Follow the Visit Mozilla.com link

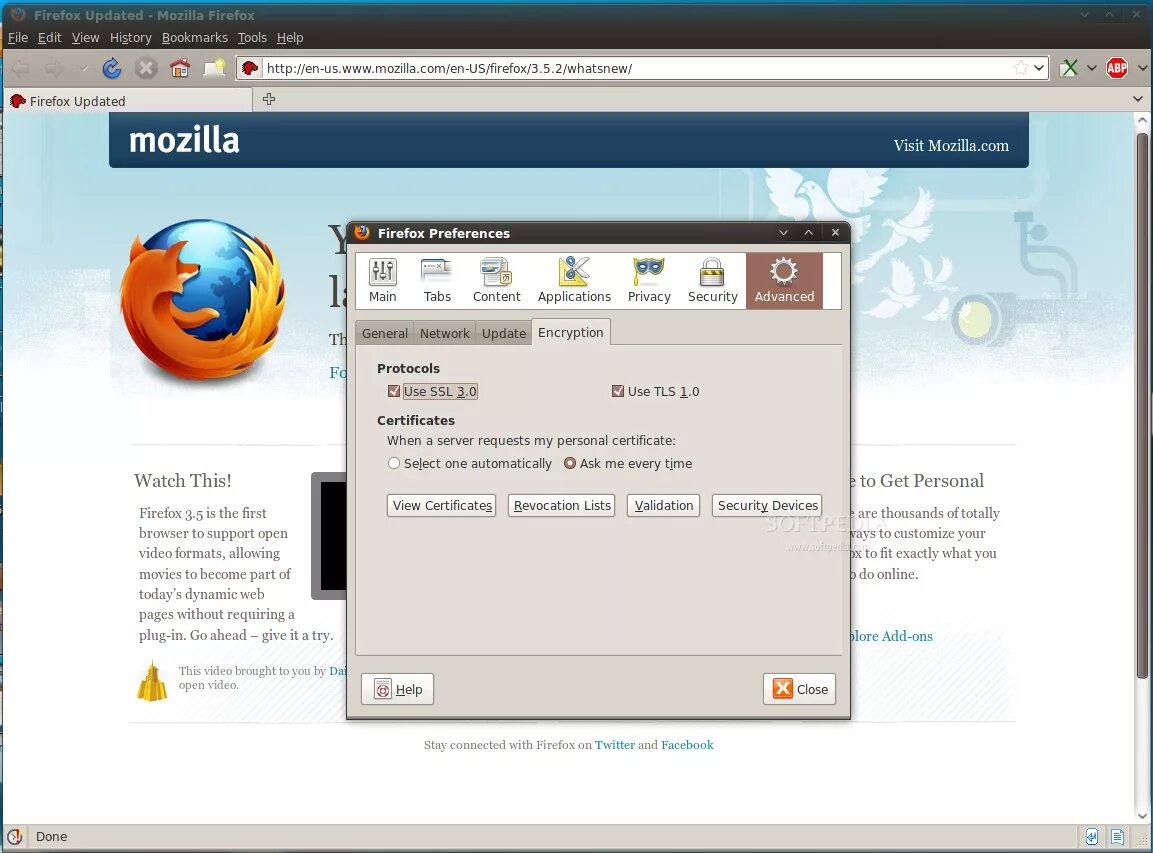pyautogui.click(x=951, y=146)
